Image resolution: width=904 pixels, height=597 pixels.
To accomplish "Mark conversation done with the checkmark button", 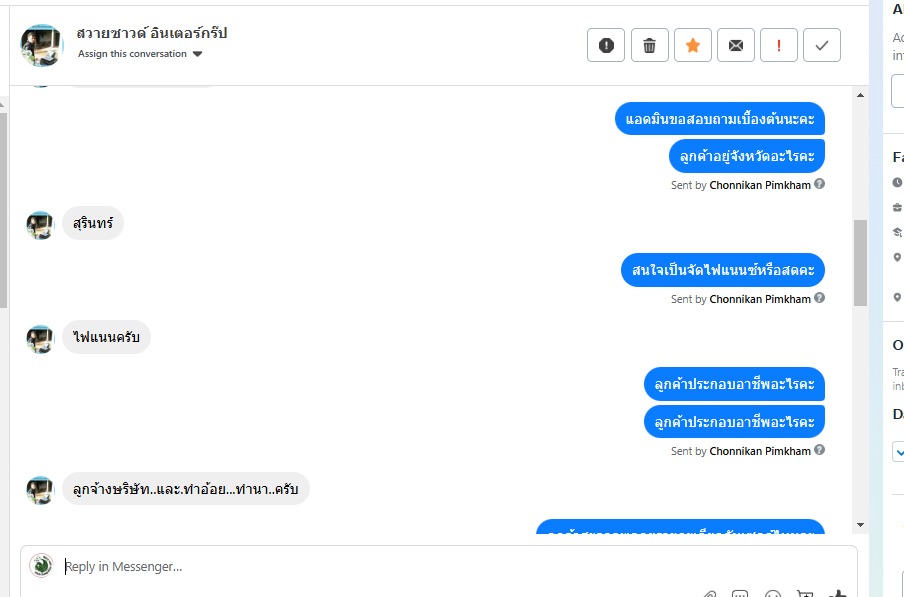I will (x=822, y=45).
